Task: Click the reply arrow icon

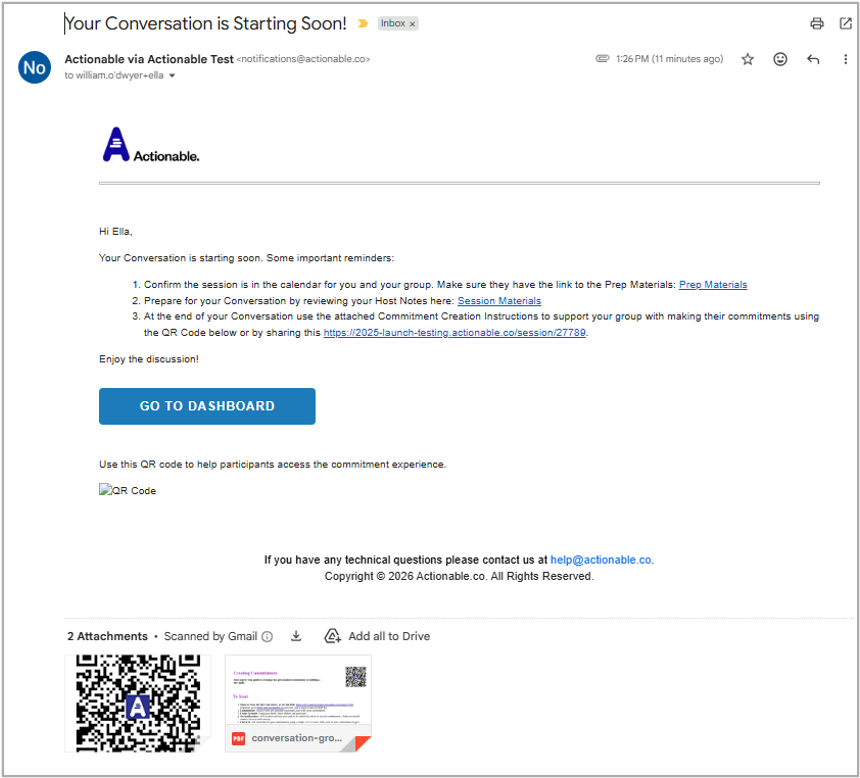Action: click(813, 60)
